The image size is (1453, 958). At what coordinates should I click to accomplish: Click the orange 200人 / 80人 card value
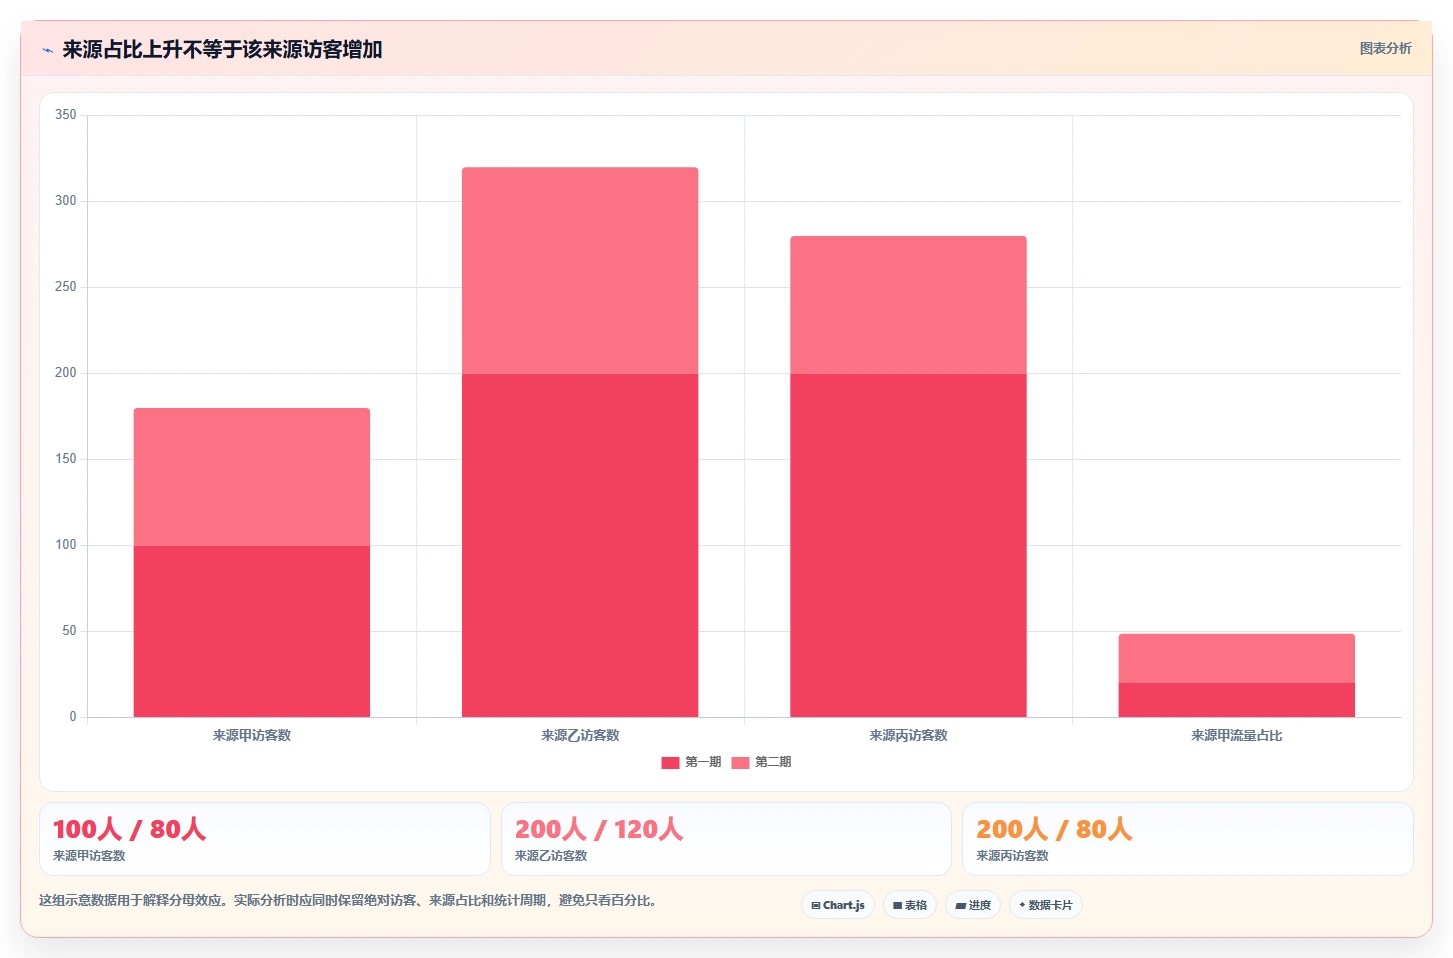(x=1054, y=829)
